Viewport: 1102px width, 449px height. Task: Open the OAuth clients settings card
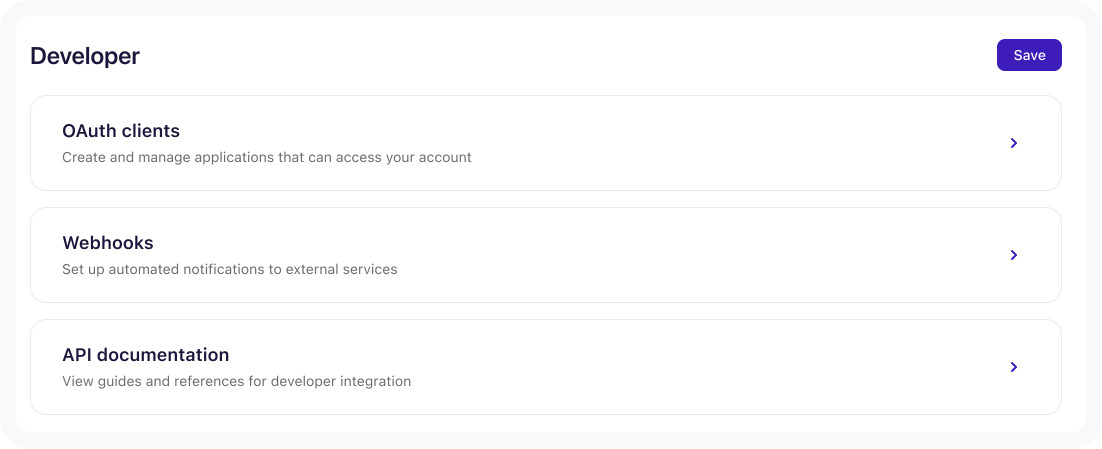point(545,143)
